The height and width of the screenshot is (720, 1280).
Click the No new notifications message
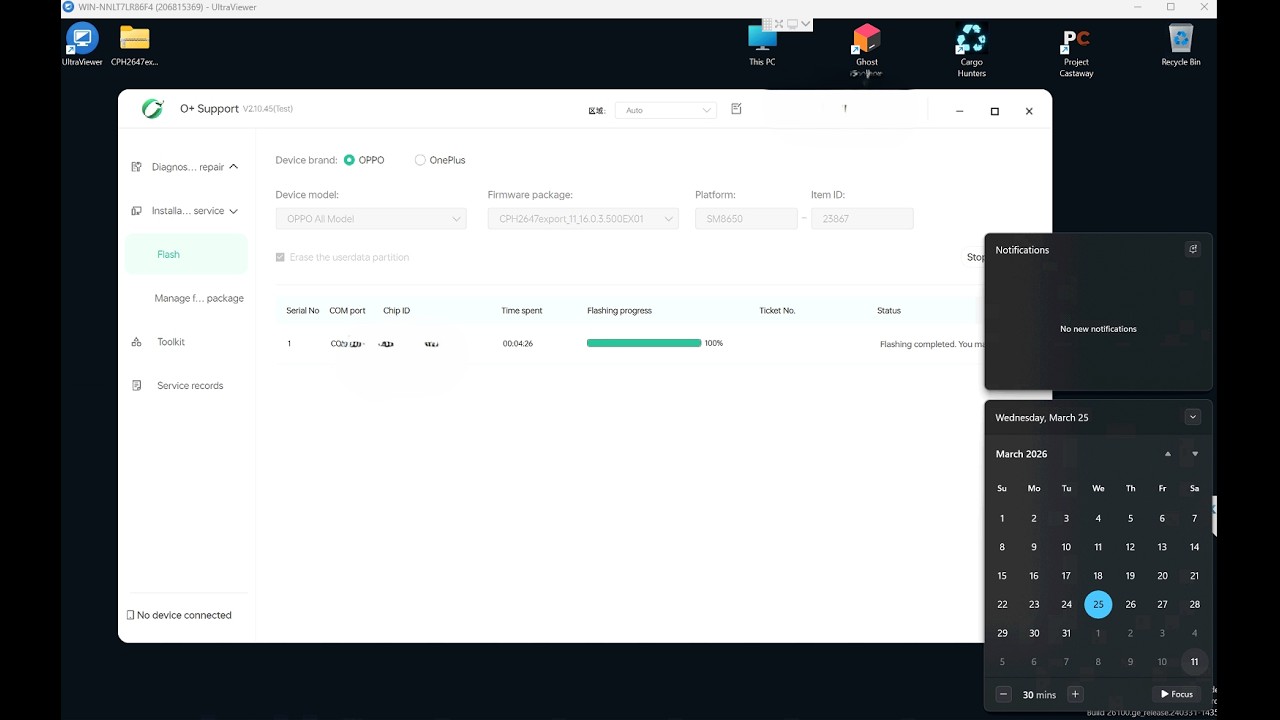click(1098, 329)
